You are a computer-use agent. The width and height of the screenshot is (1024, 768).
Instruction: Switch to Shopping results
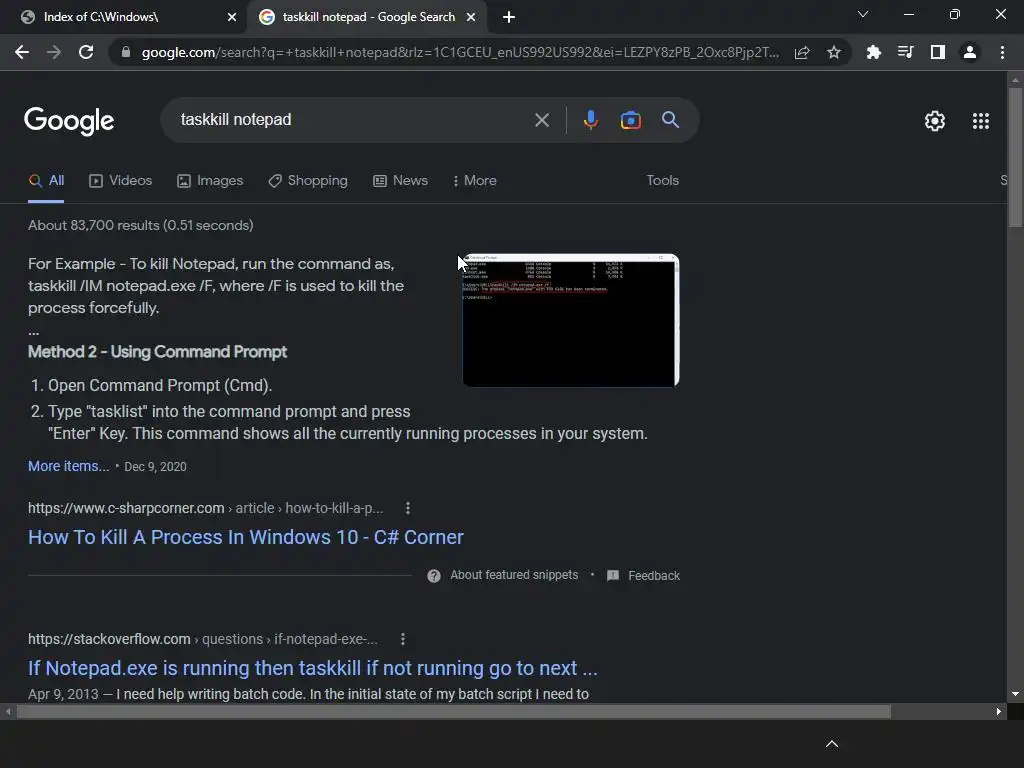pos(308,181)
